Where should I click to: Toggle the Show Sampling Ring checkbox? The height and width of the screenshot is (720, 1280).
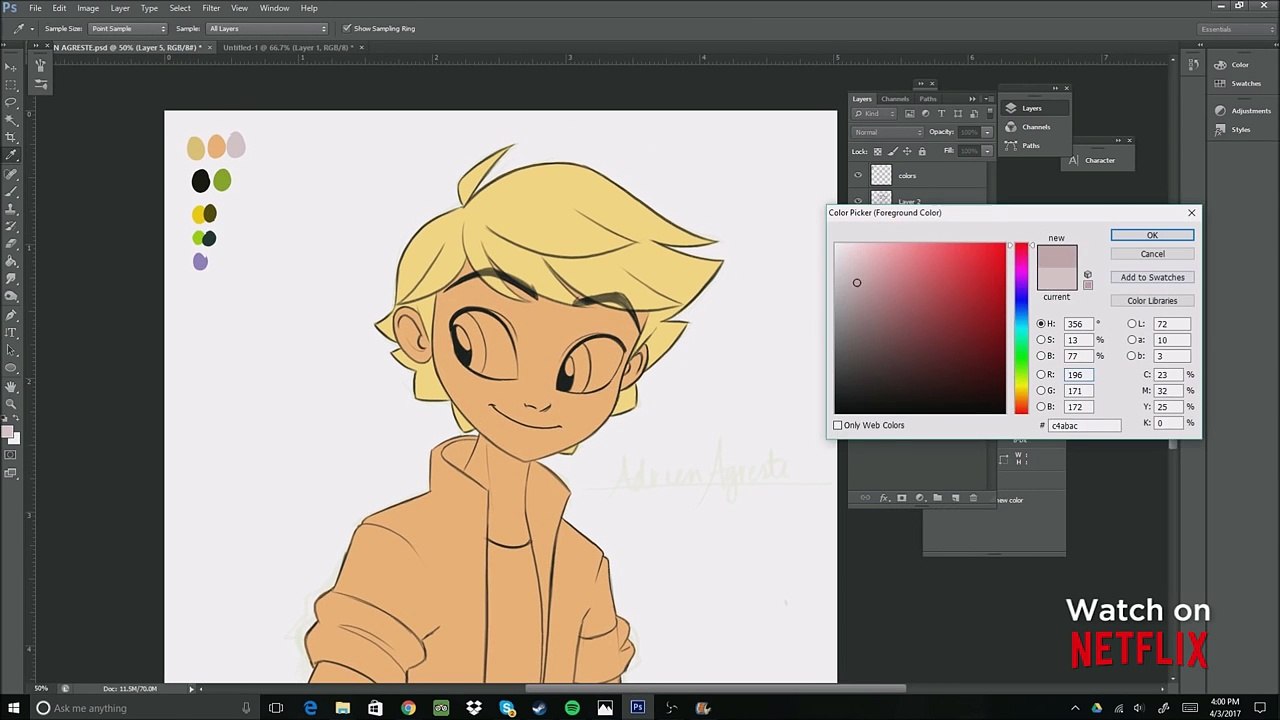(346, 28)
